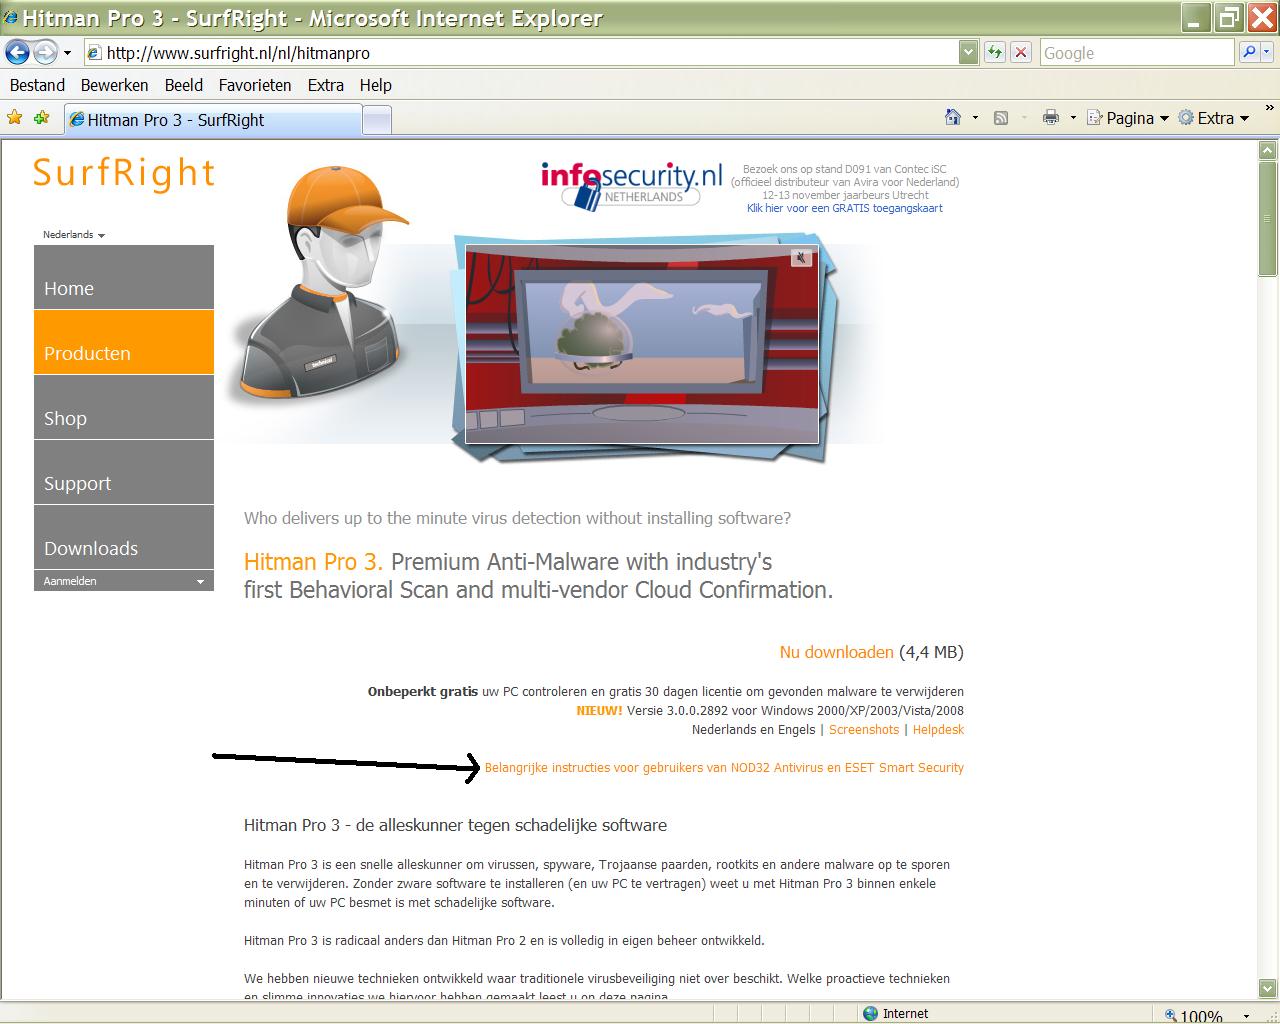Image resolution: width=1280 pixels, height=1024 pixels.
Task: Go forward with the browser Forward arrow
Action: coord(45,52)
